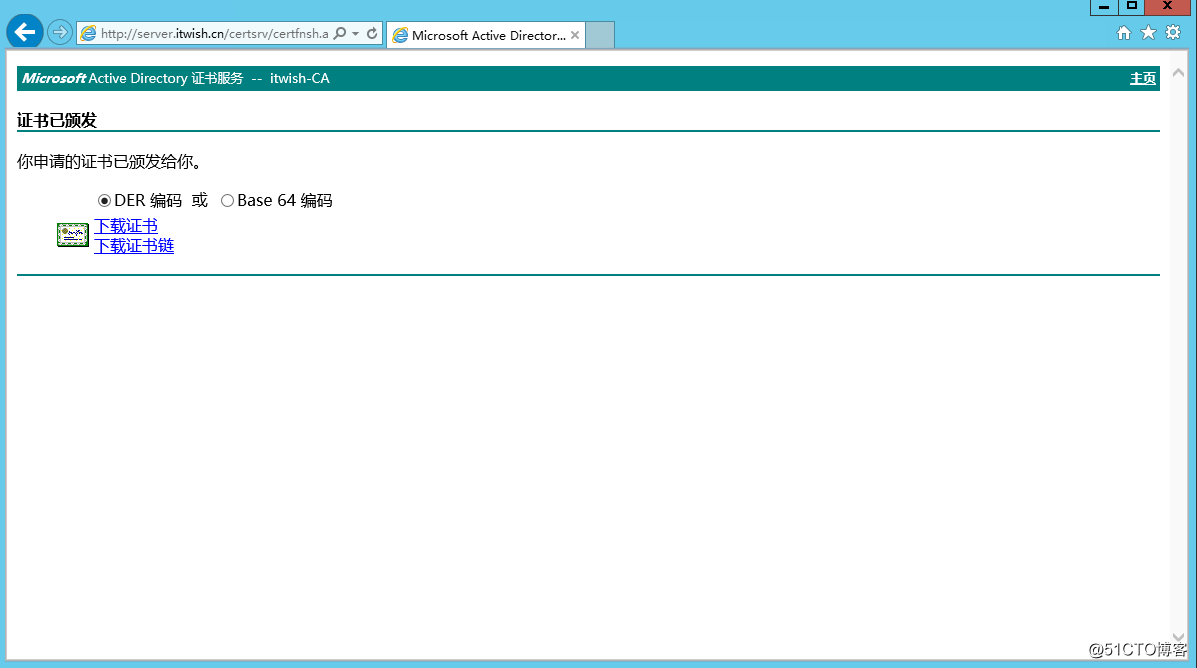Go back with the browser Back arrow

coord(24,32)
